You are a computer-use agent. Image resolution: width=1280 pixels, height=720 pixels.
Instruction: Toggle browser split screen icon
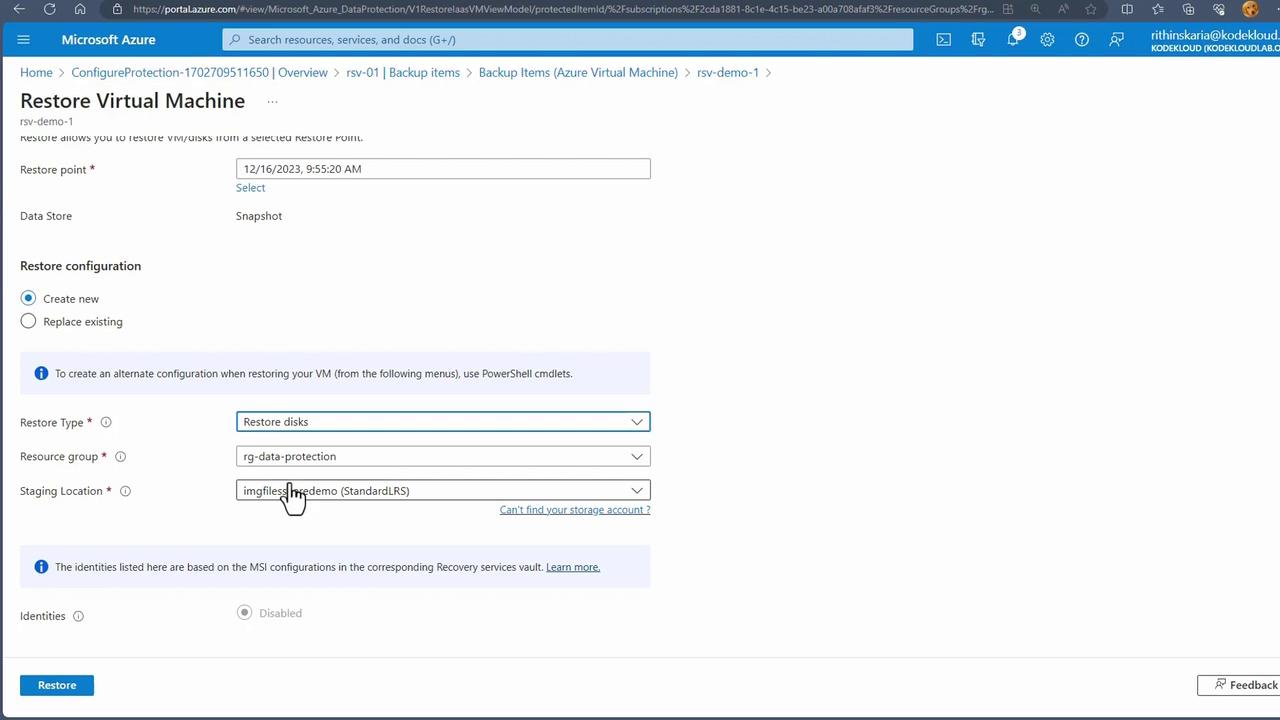(1127, 9)
